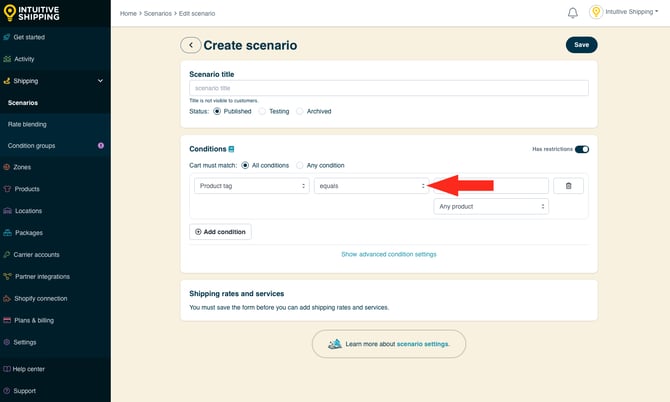Open Condition groups in sidebar
The height and width of the screenshot is (402, 670).
point(32,145)
